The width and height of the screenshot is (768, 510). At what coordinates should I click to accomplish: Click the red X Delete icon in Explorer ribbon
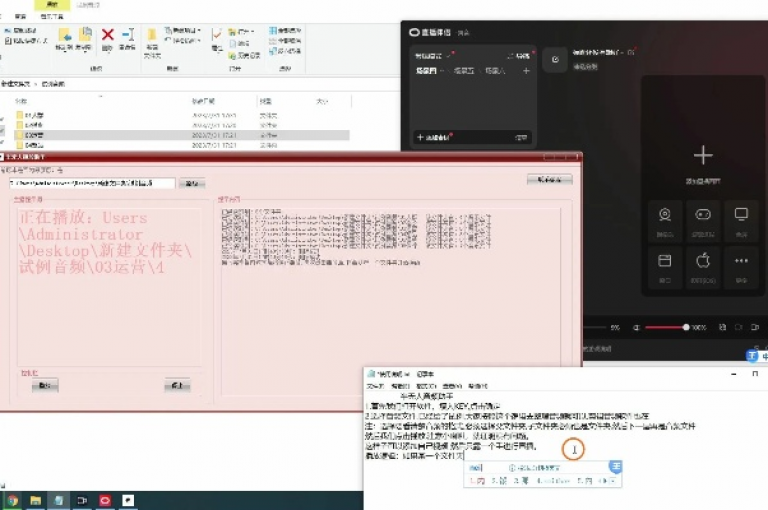[x=108, y=34]
